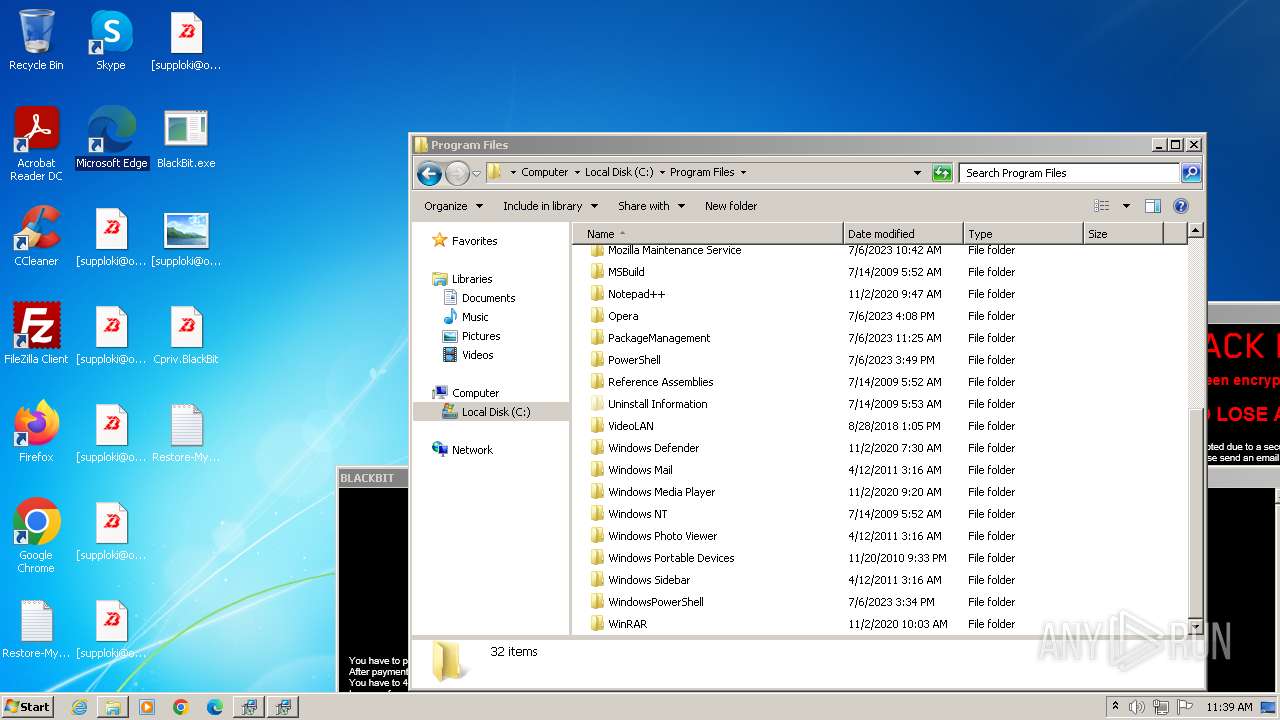Select the VideoLAN folder
Screen dimensions: 1280x720
[630, 426]
